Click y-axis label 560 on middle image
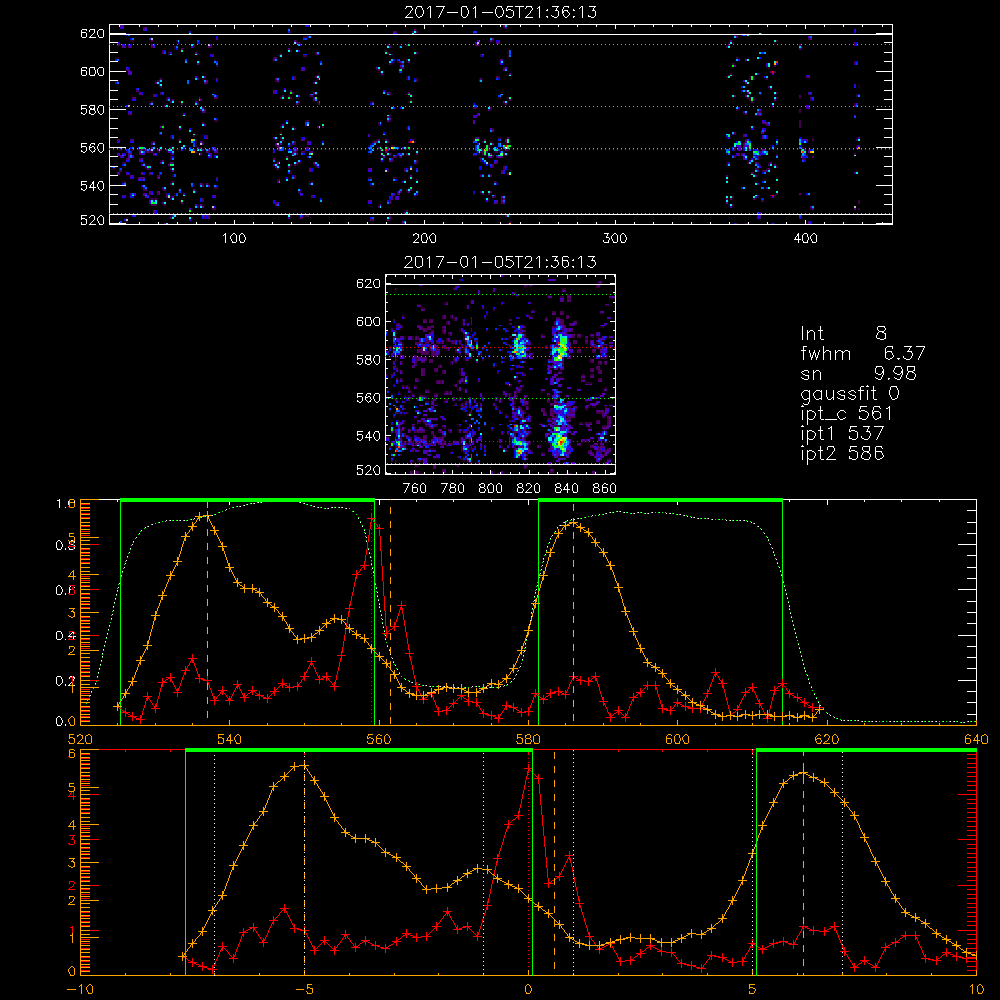Viewport: 1000px width, 1000px height. coord(369,398)
